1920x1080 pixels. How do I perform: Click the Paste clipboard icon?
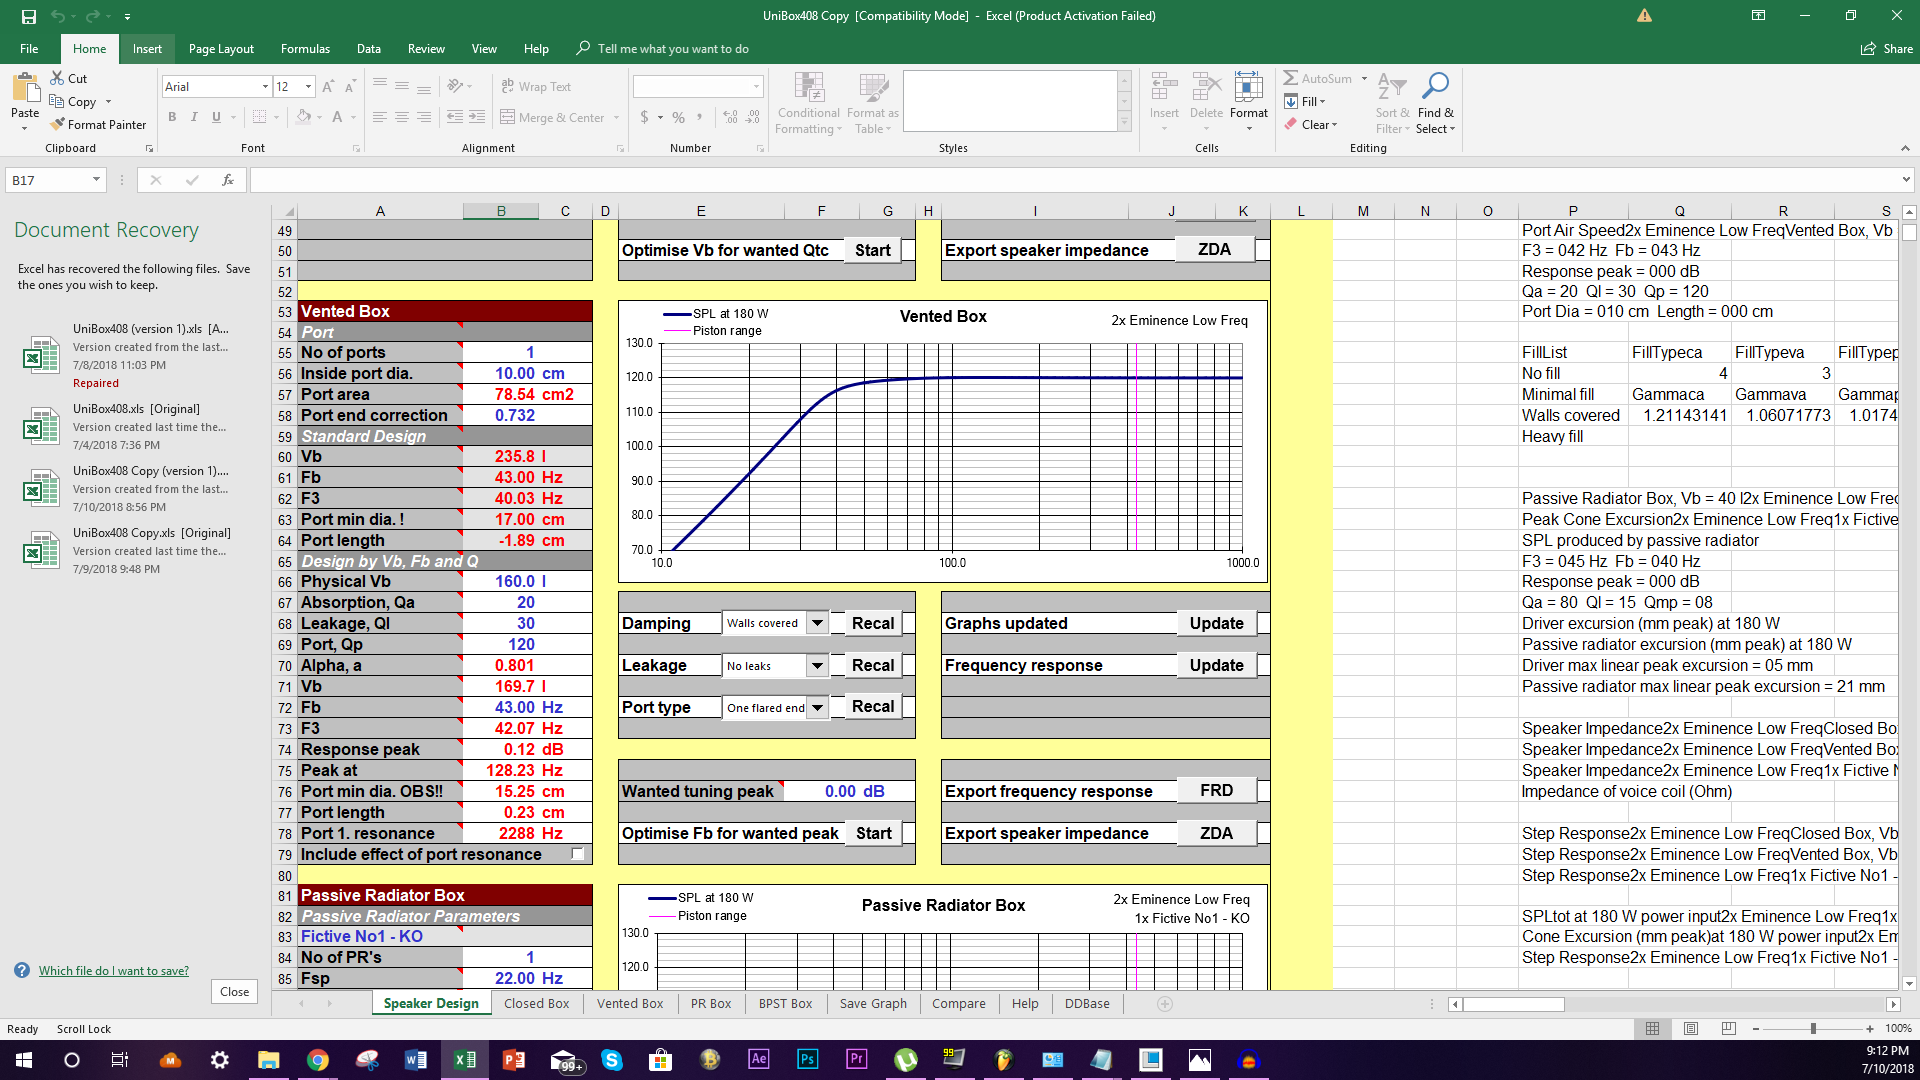[x=25, y=88]
